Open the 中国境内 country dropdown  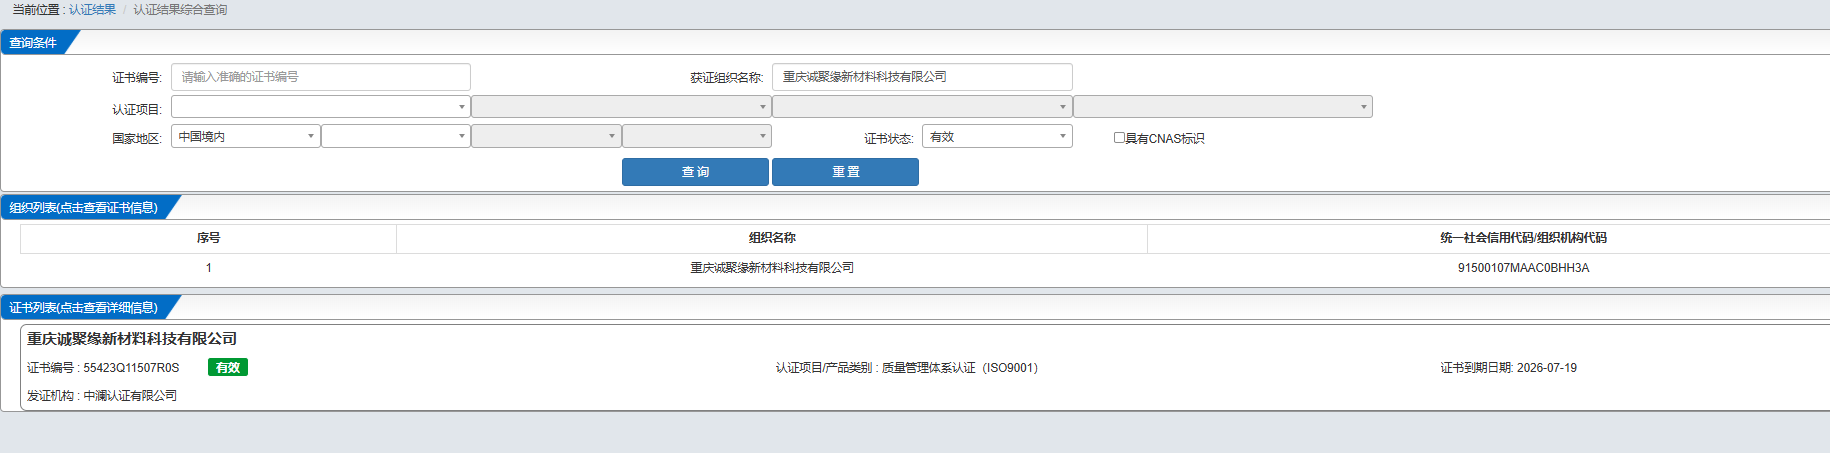[x=246, y=136]
